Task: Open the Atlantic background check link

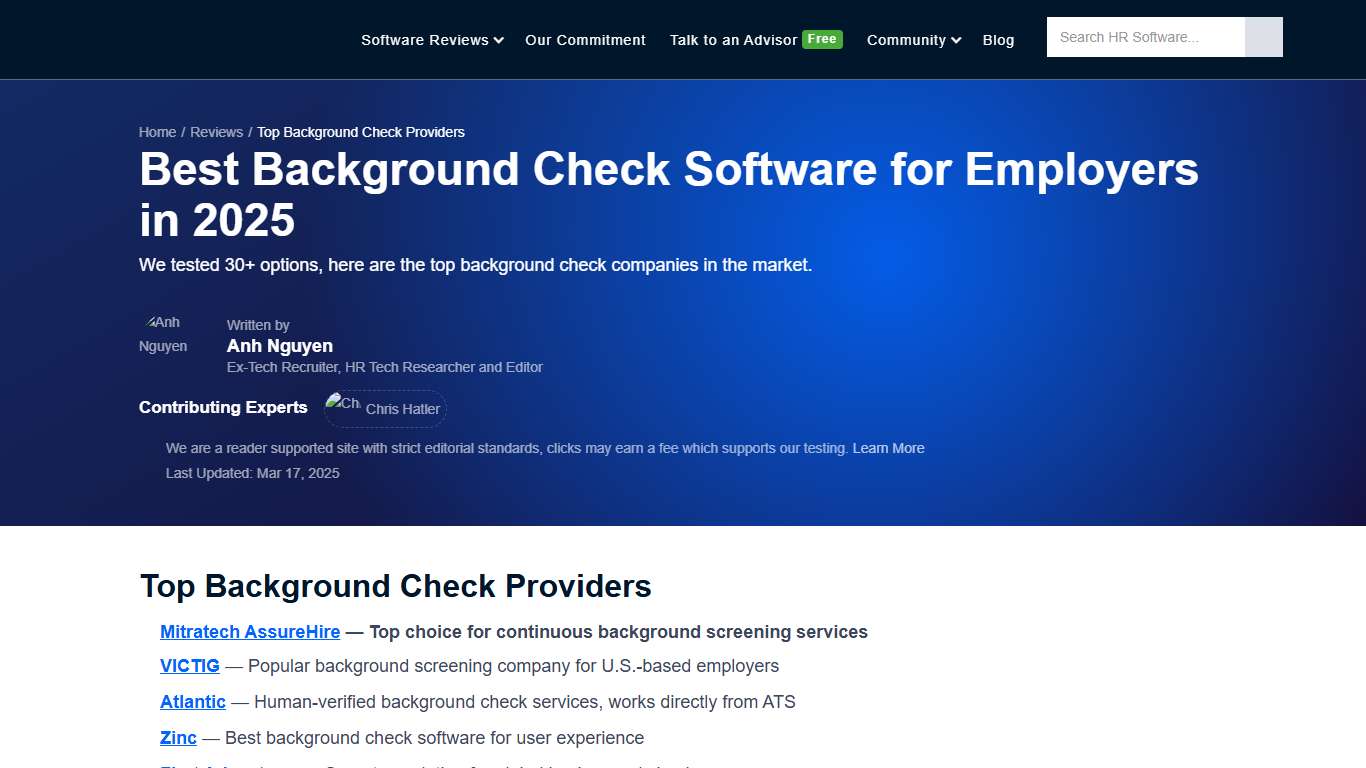Action: pos(193,702)
